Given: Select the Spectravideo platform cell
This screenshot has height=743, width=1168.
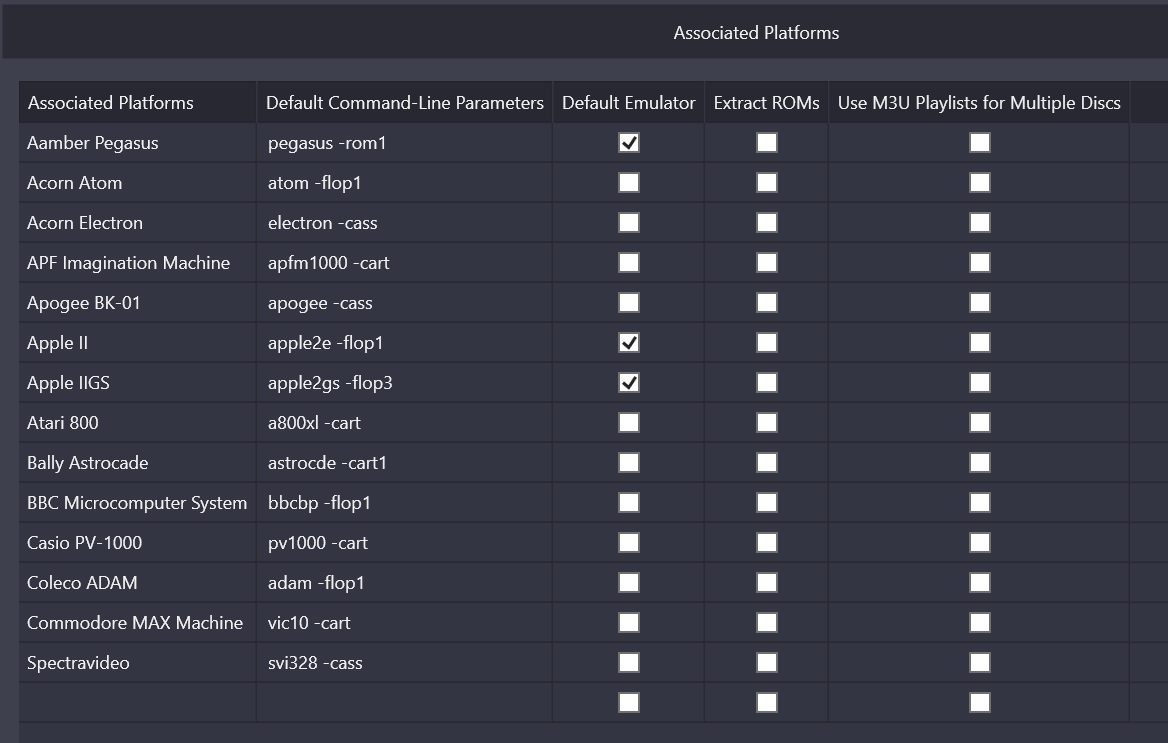Looking at the screenshot, I should click(x=138, y=663).
